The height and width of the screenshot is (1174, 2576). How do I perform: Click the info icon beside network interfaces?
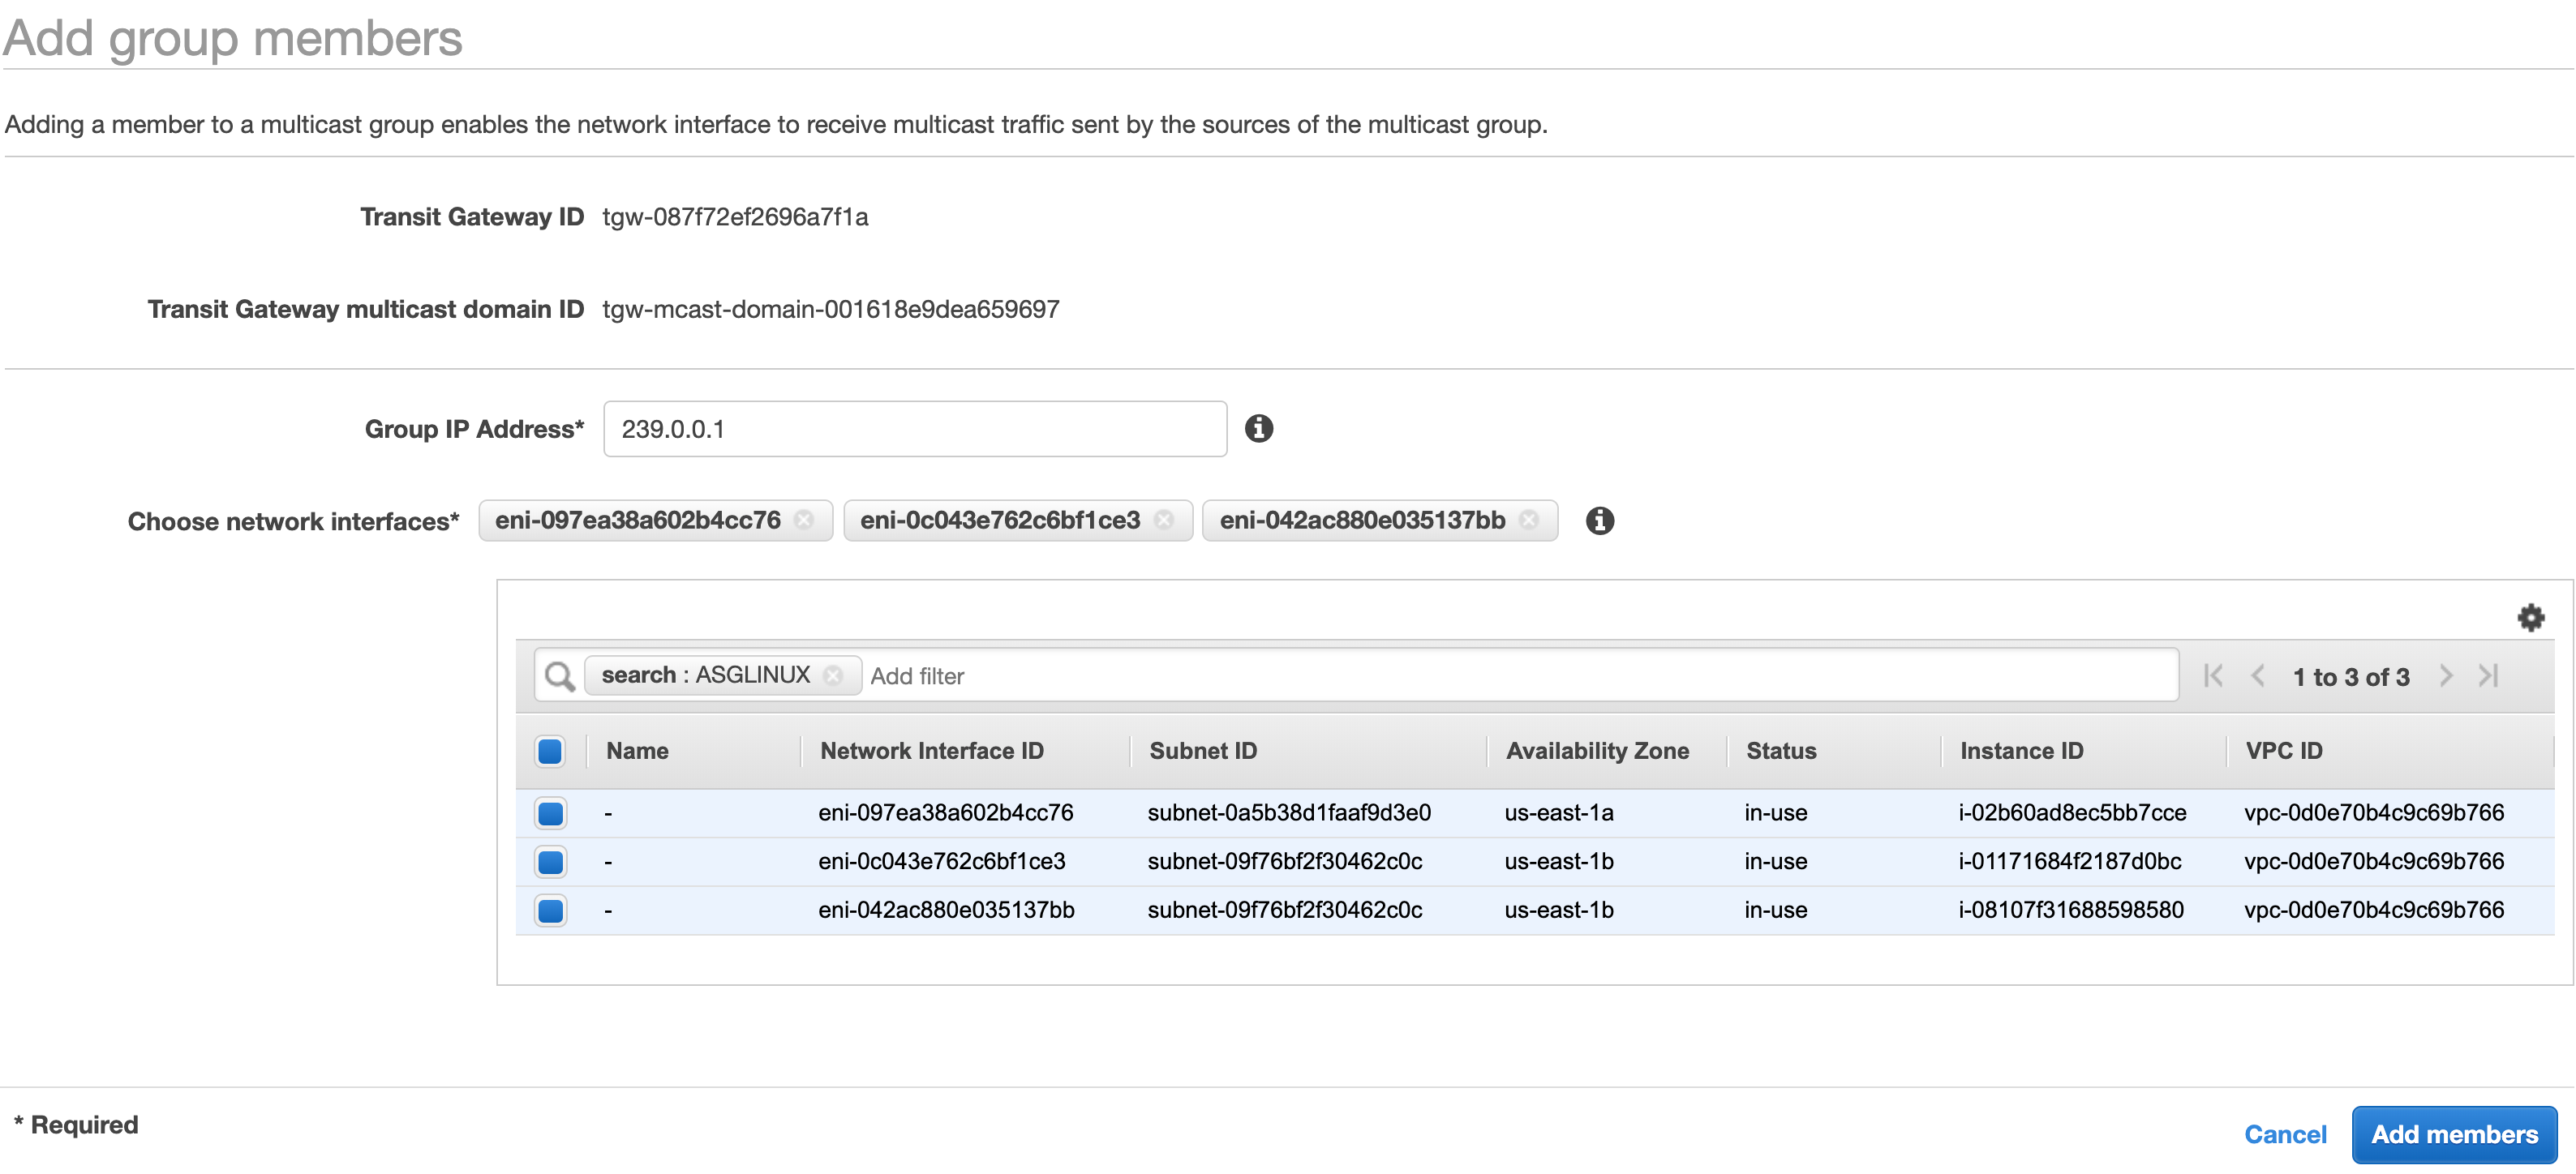[1599, 521]
